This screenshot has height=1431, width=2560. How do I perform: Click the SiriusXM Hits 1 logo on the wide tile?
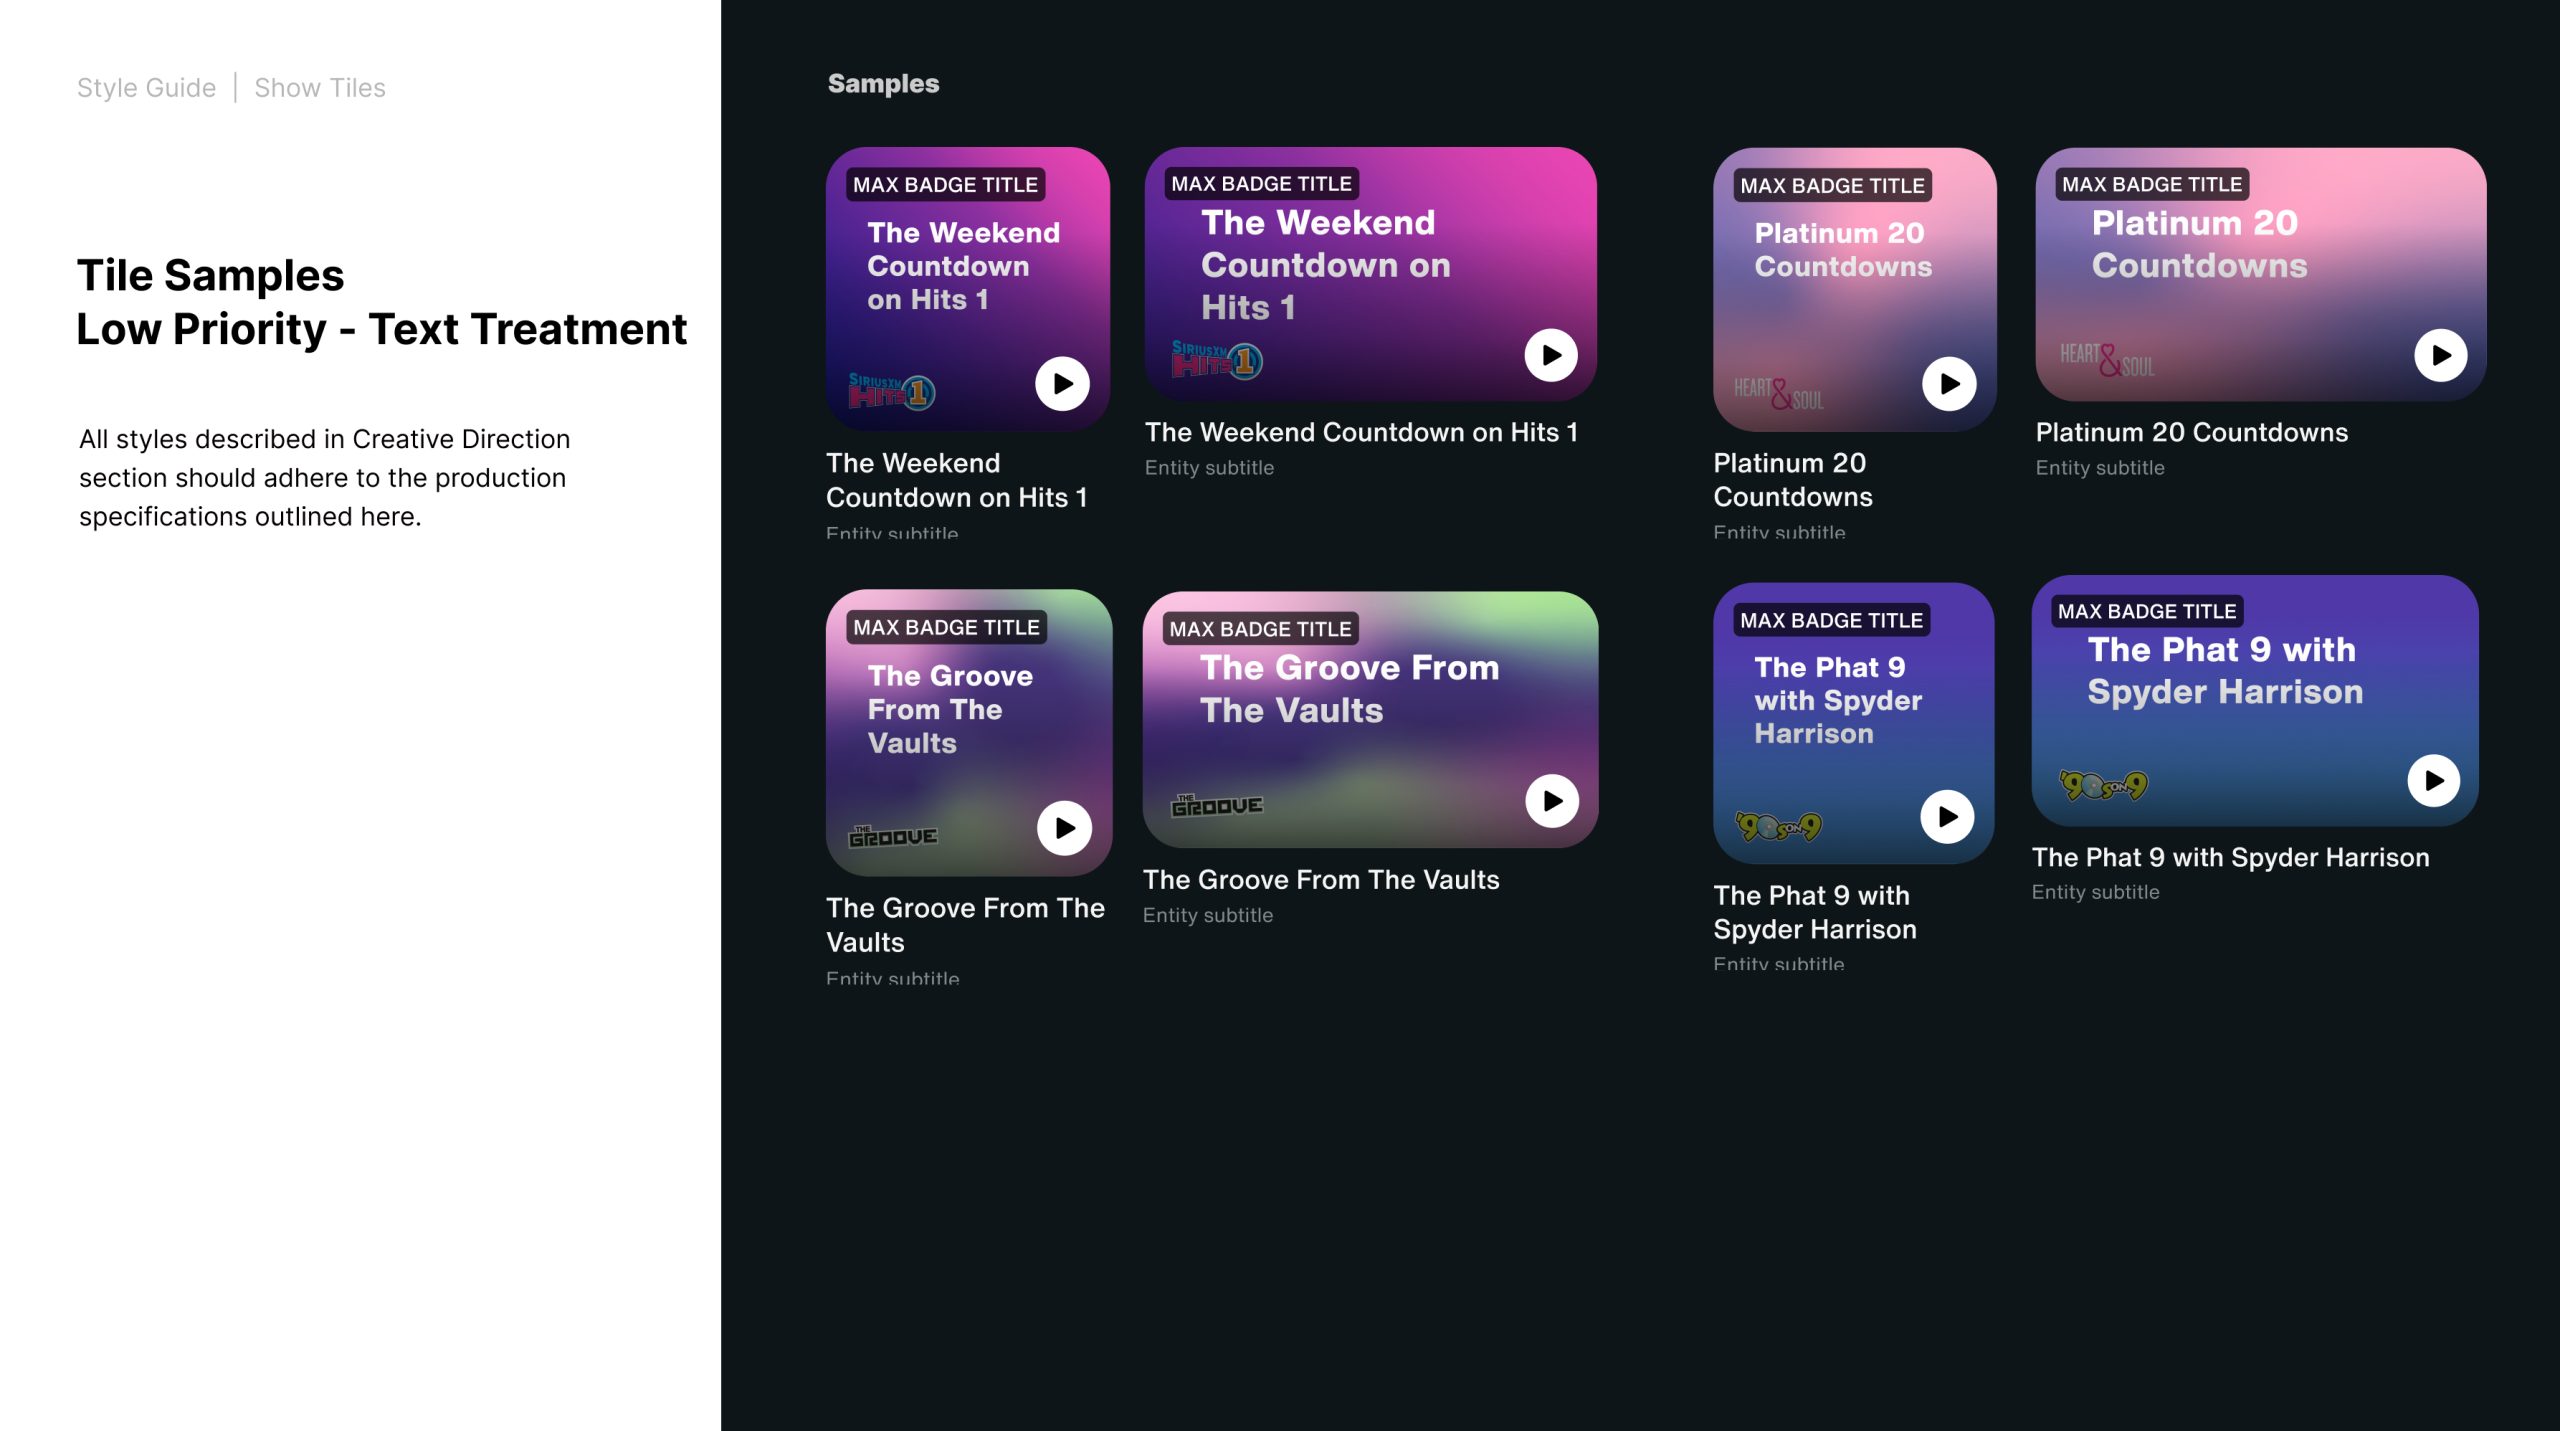(1216, 360)
